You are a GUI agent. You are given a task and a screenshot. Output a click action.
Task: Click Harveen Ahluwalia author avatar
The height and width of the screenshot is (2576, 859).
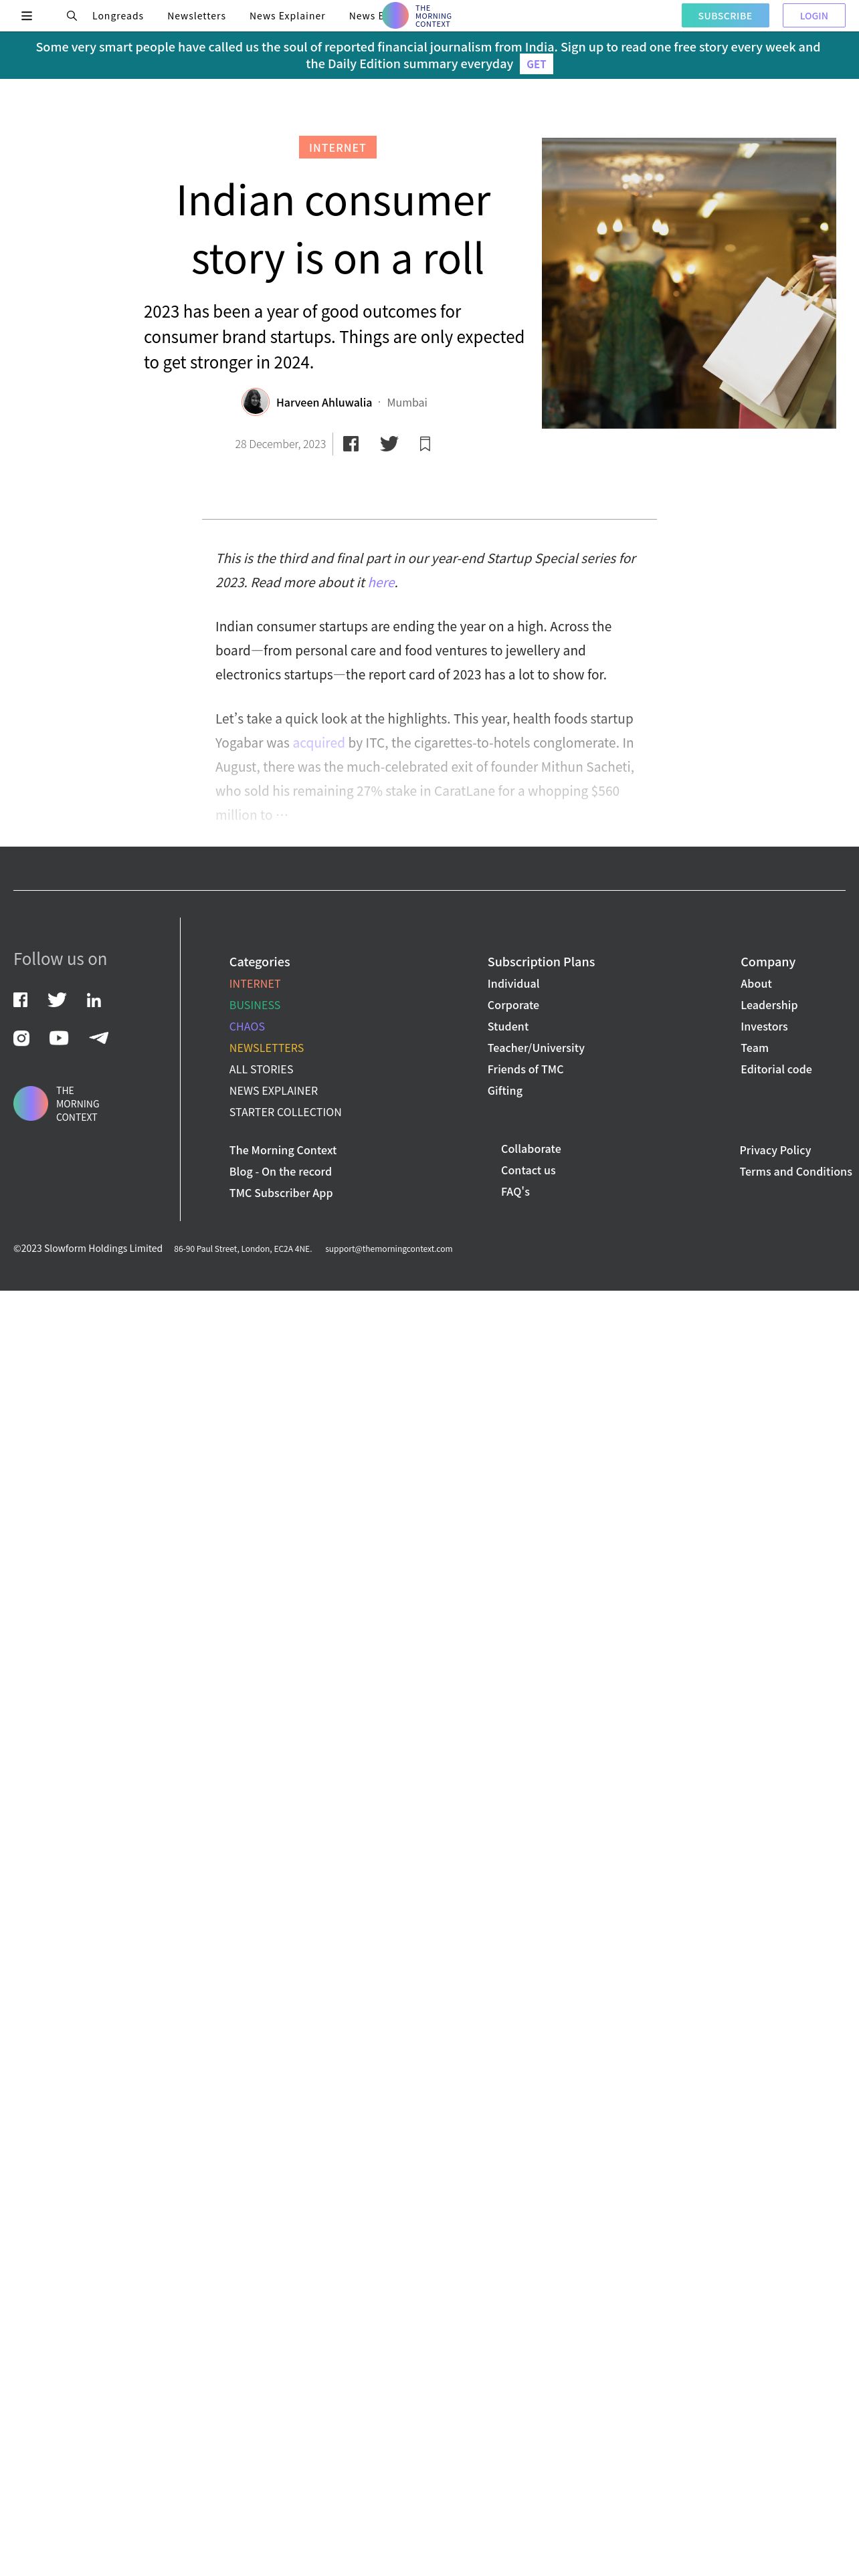(256, 402)
